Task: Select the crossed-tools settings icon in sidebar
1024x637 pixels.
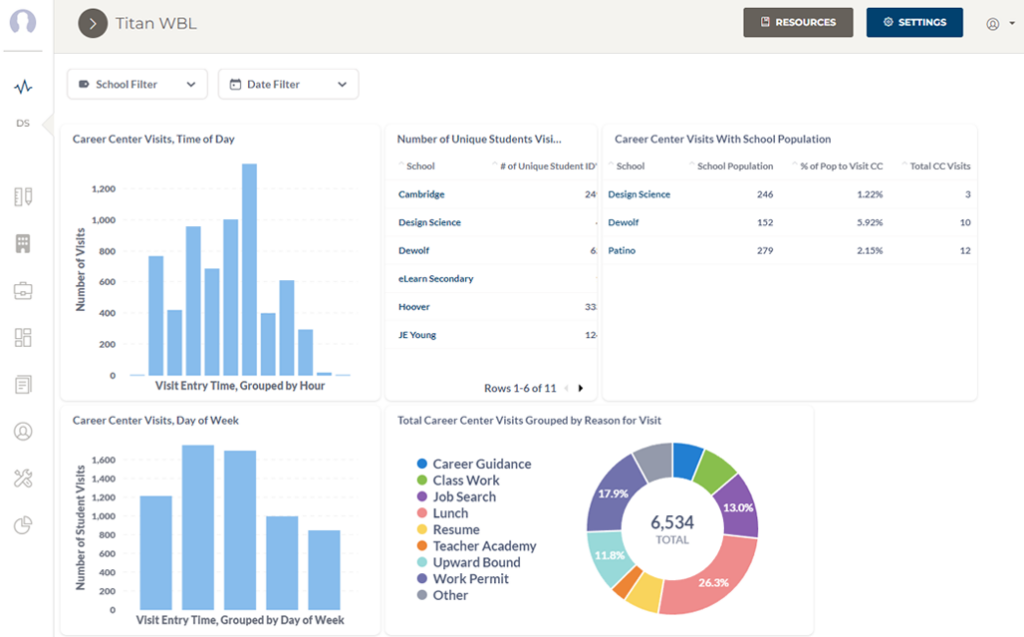Action: [23, 478]
